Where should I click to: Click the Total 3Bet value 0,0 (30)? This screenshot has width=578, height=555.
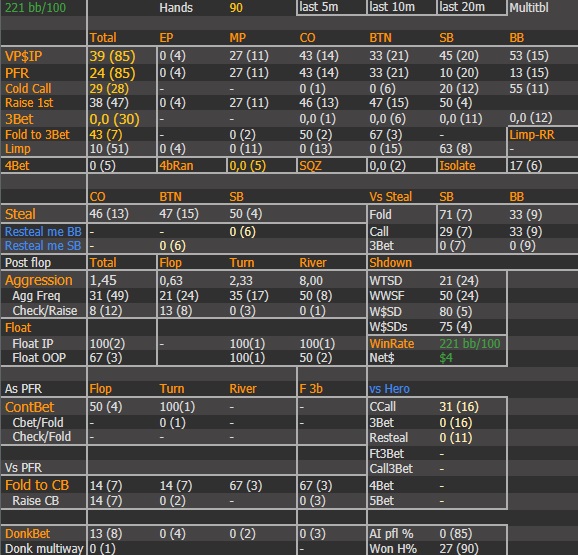click(x=115, y=119)
